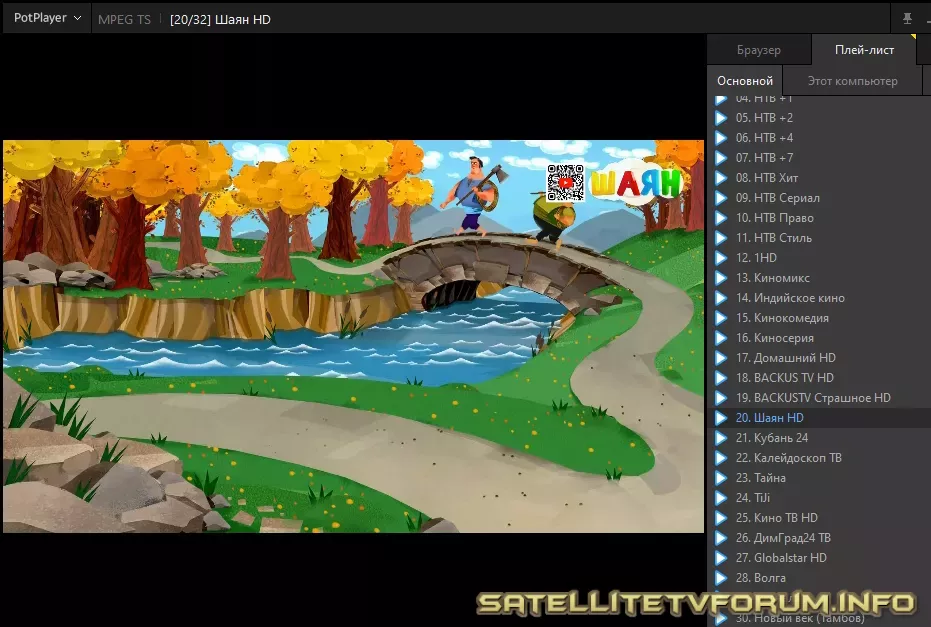This screenshot has height=627, width=931.
Task: Click the play icon beside Кубань 24
Action: pyautogui.click(x=721, y=438)
